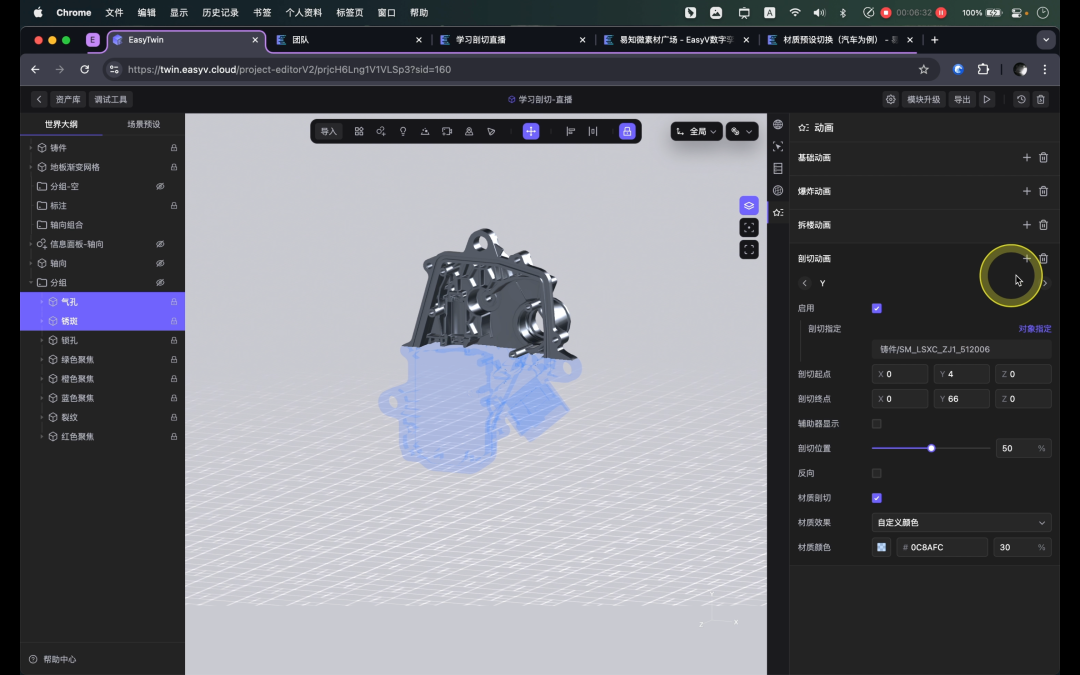Click the person/avatar icon in viewport toolbar
Viewport: 1080px width, 675px height.
click(x=469, y=131)
